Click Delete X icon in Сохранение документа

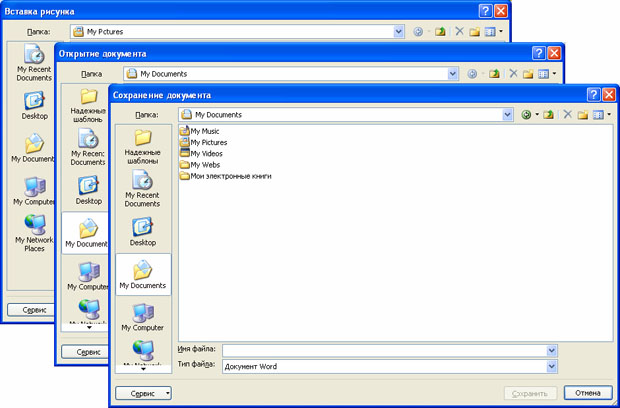pyautogui.click(x=567, y=115)
